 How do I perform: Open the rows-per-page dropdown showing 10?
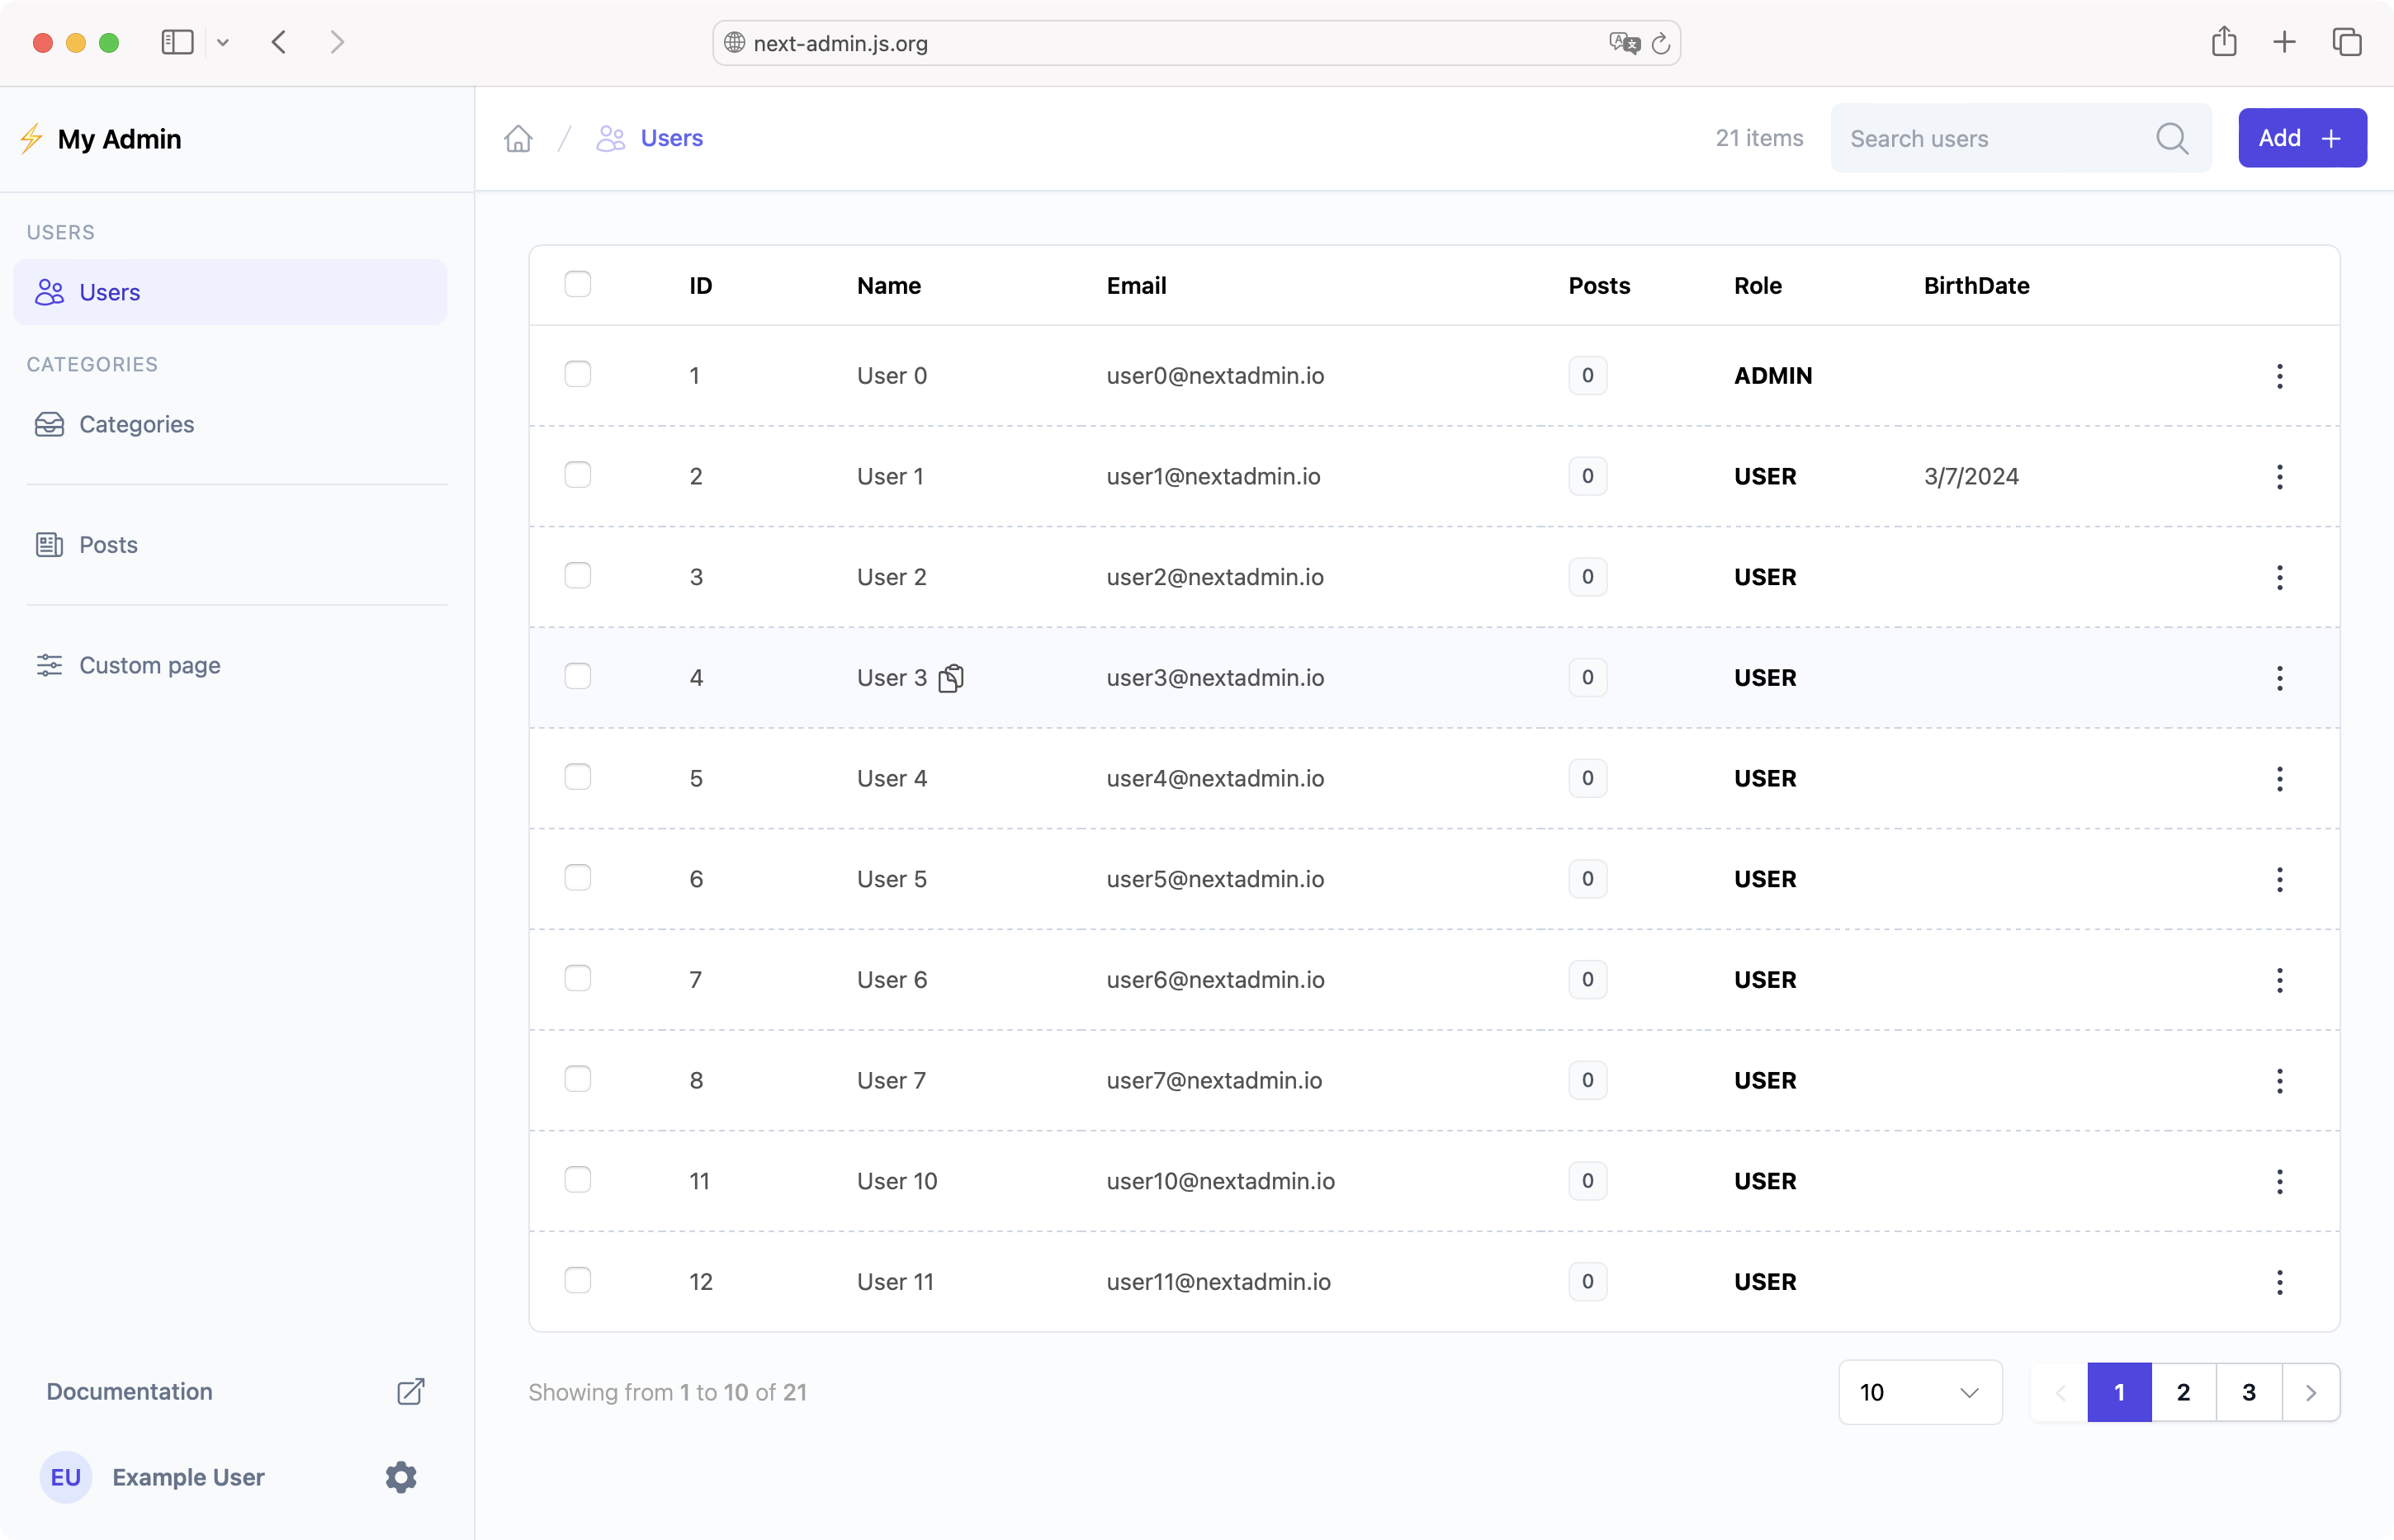(x=1918, y=1391)
